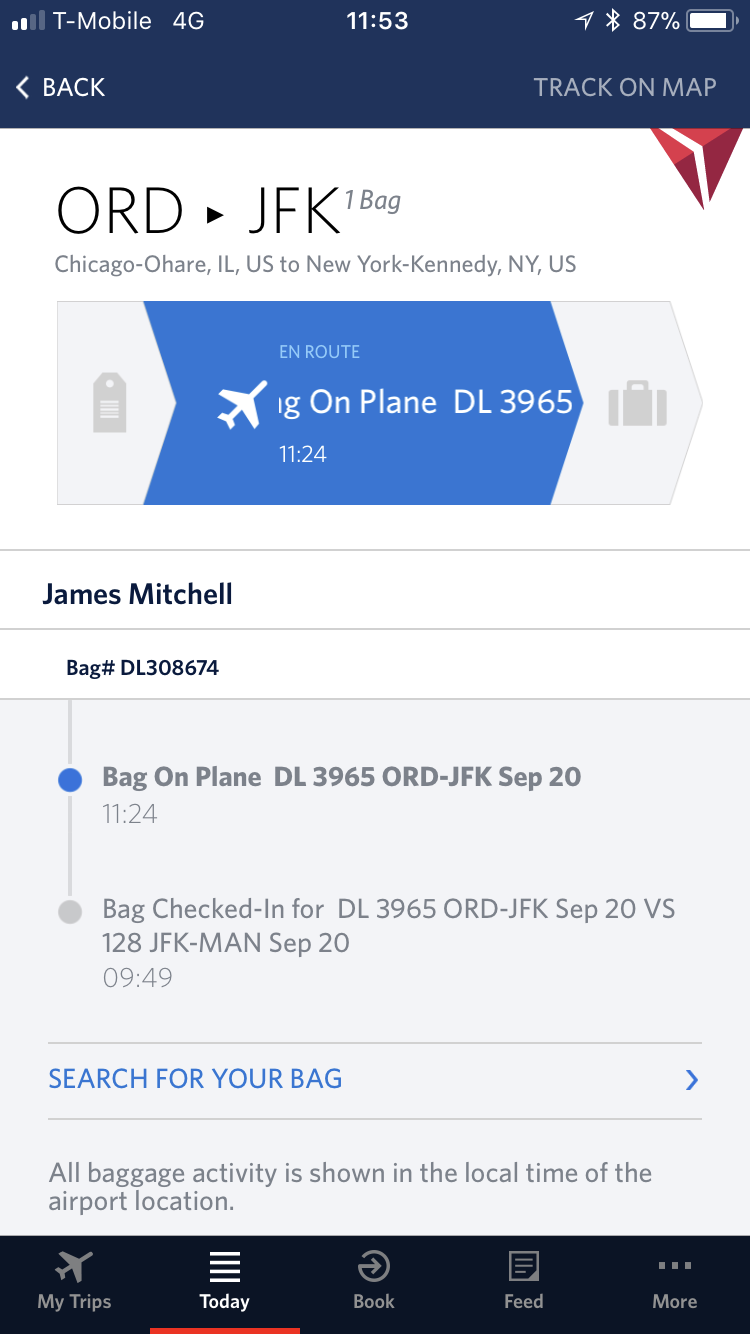Tap the James Mitchell passenger row
The height and width of the screenshot is (1334, 750).
[x=375, y=594]
